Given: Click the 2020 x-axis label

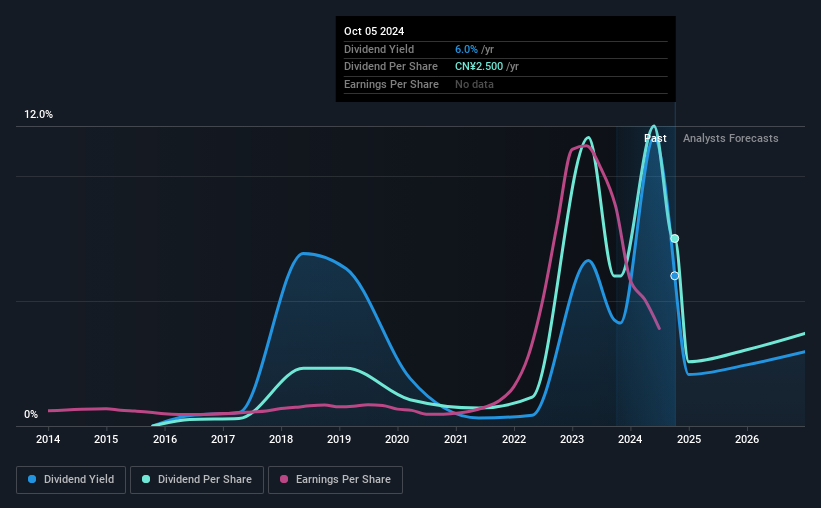Looking at the screenshot, I should [x=397, y=439].
